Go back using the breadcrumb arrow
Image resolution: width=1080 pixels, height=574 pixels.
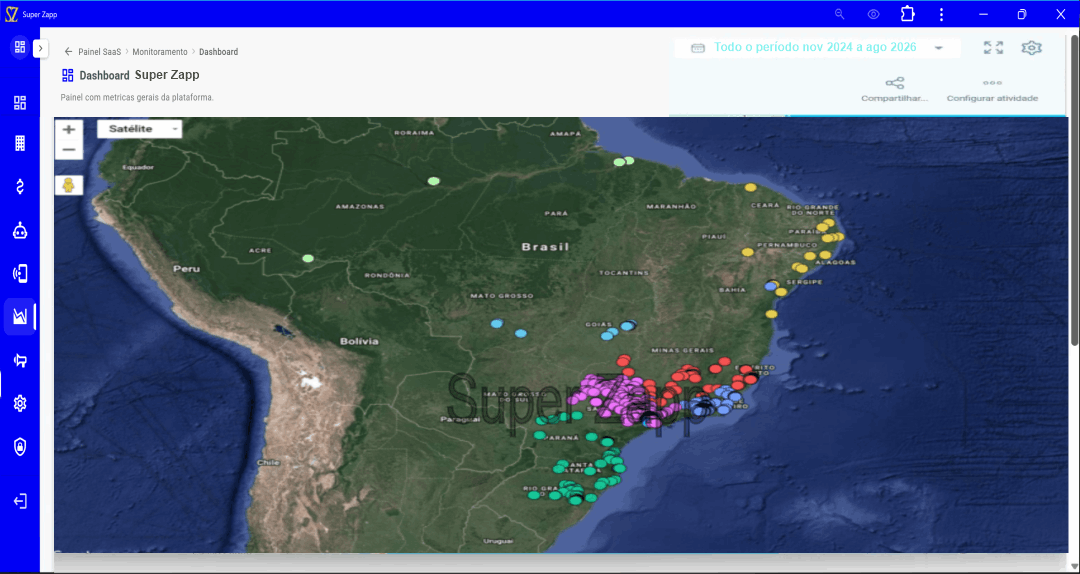click(68, 52)
